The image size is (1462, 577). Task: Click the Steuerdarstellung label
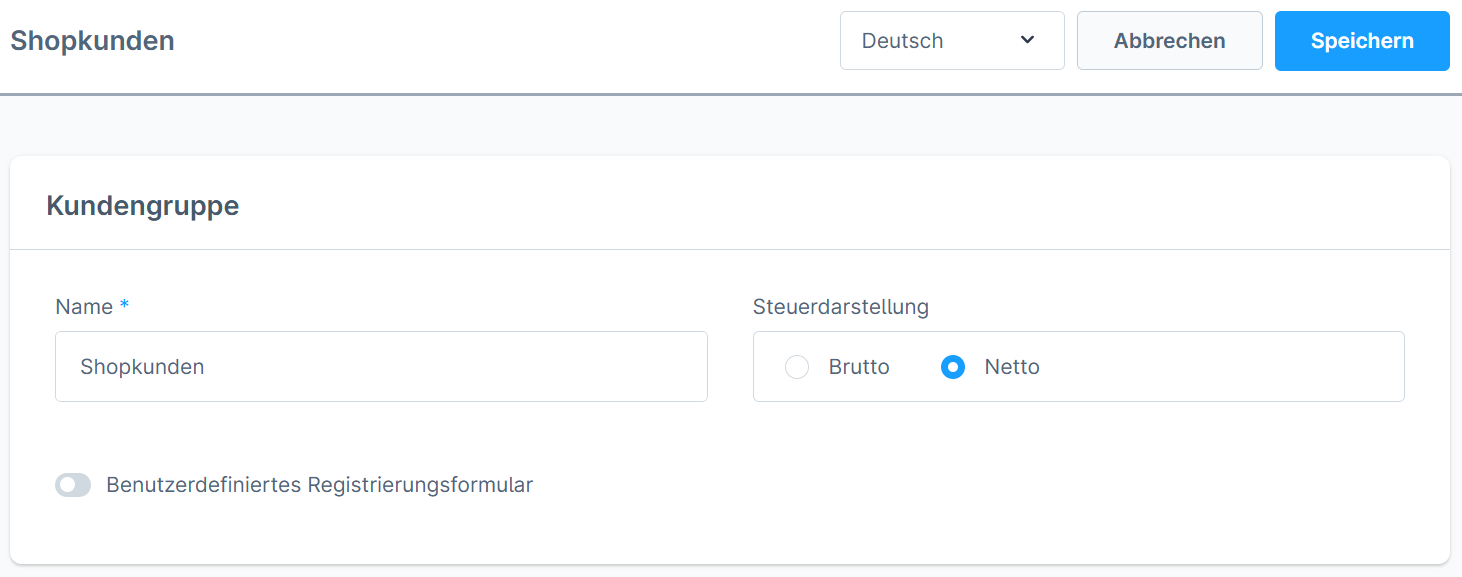point(840,307)
